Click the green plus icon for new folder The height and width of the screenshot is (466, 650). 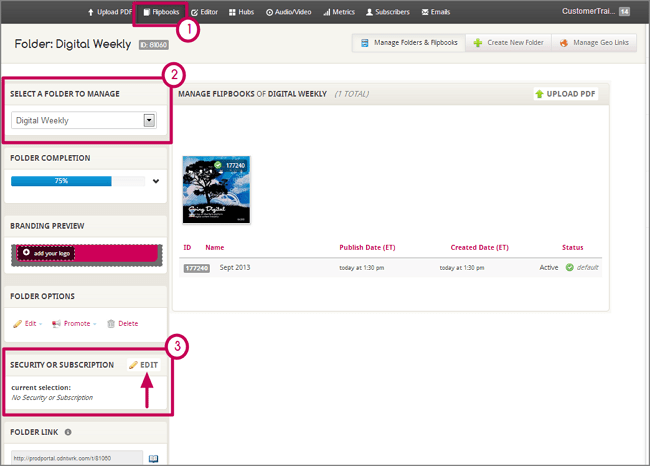[x=478, y=43]
